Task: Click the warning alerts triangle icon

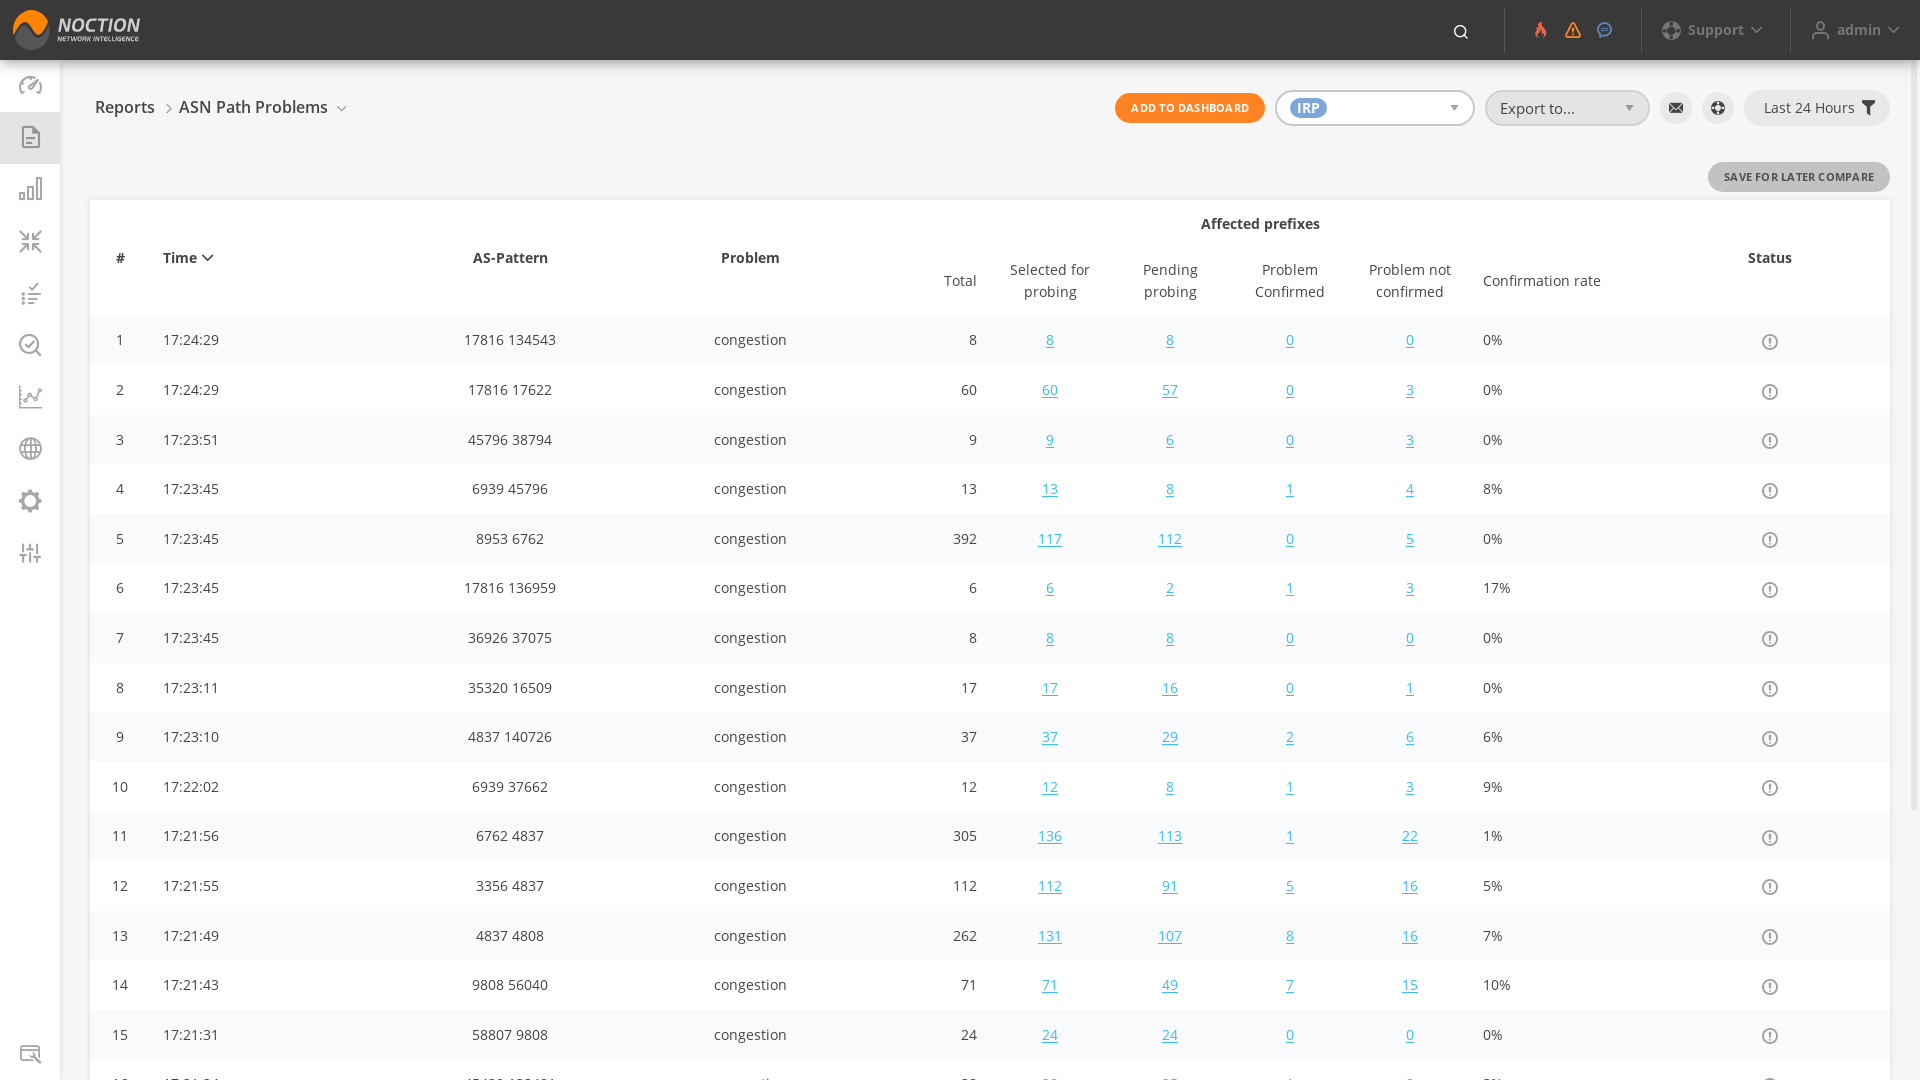Action: [1573, 29]
